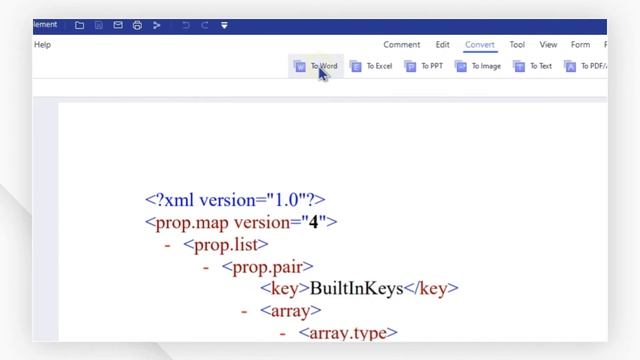The image size is (640, 360).
Task: Click the Undo arrow icon
Action: pos(186,25)
